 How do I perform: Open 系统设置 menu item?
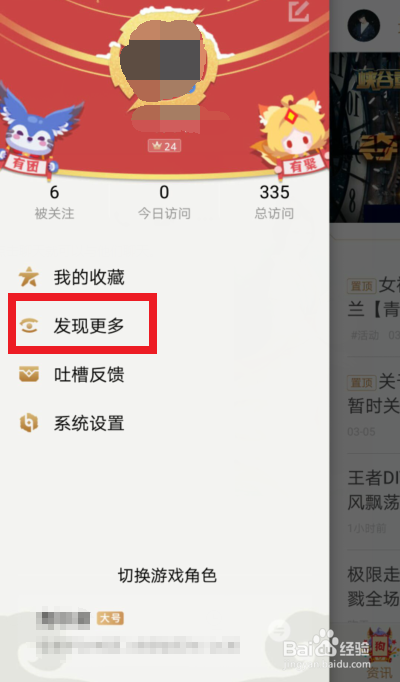click(89, 423)
